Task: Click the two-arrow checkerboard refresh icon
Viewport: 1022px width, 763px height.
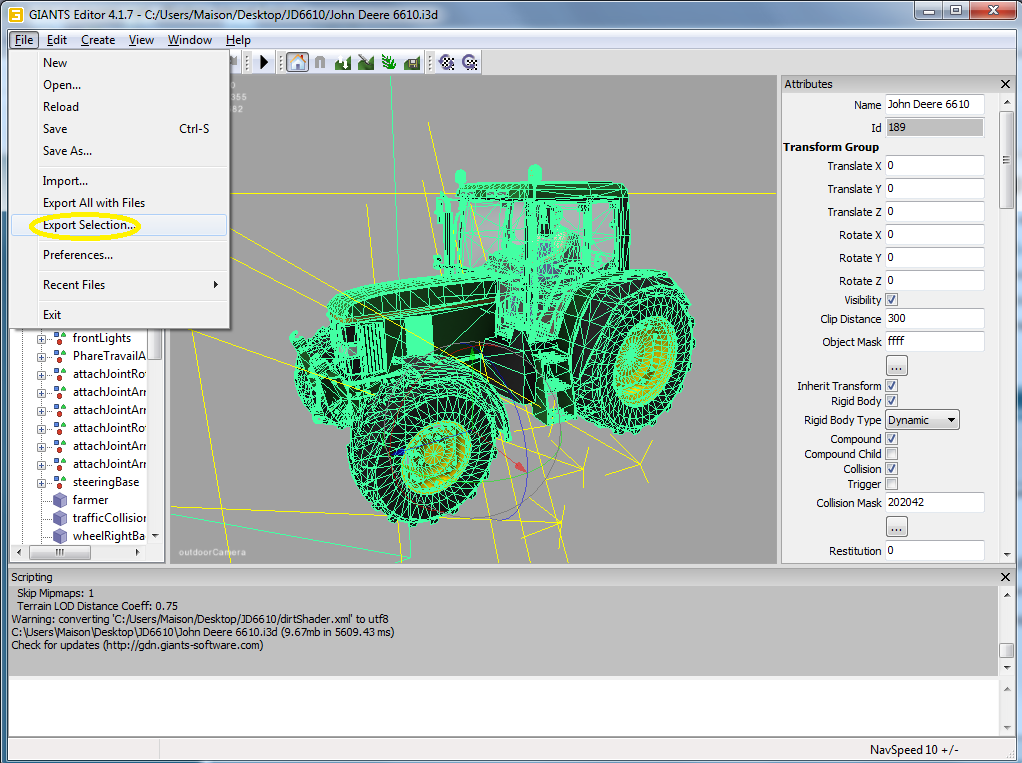Action: (x=446, y=63)
